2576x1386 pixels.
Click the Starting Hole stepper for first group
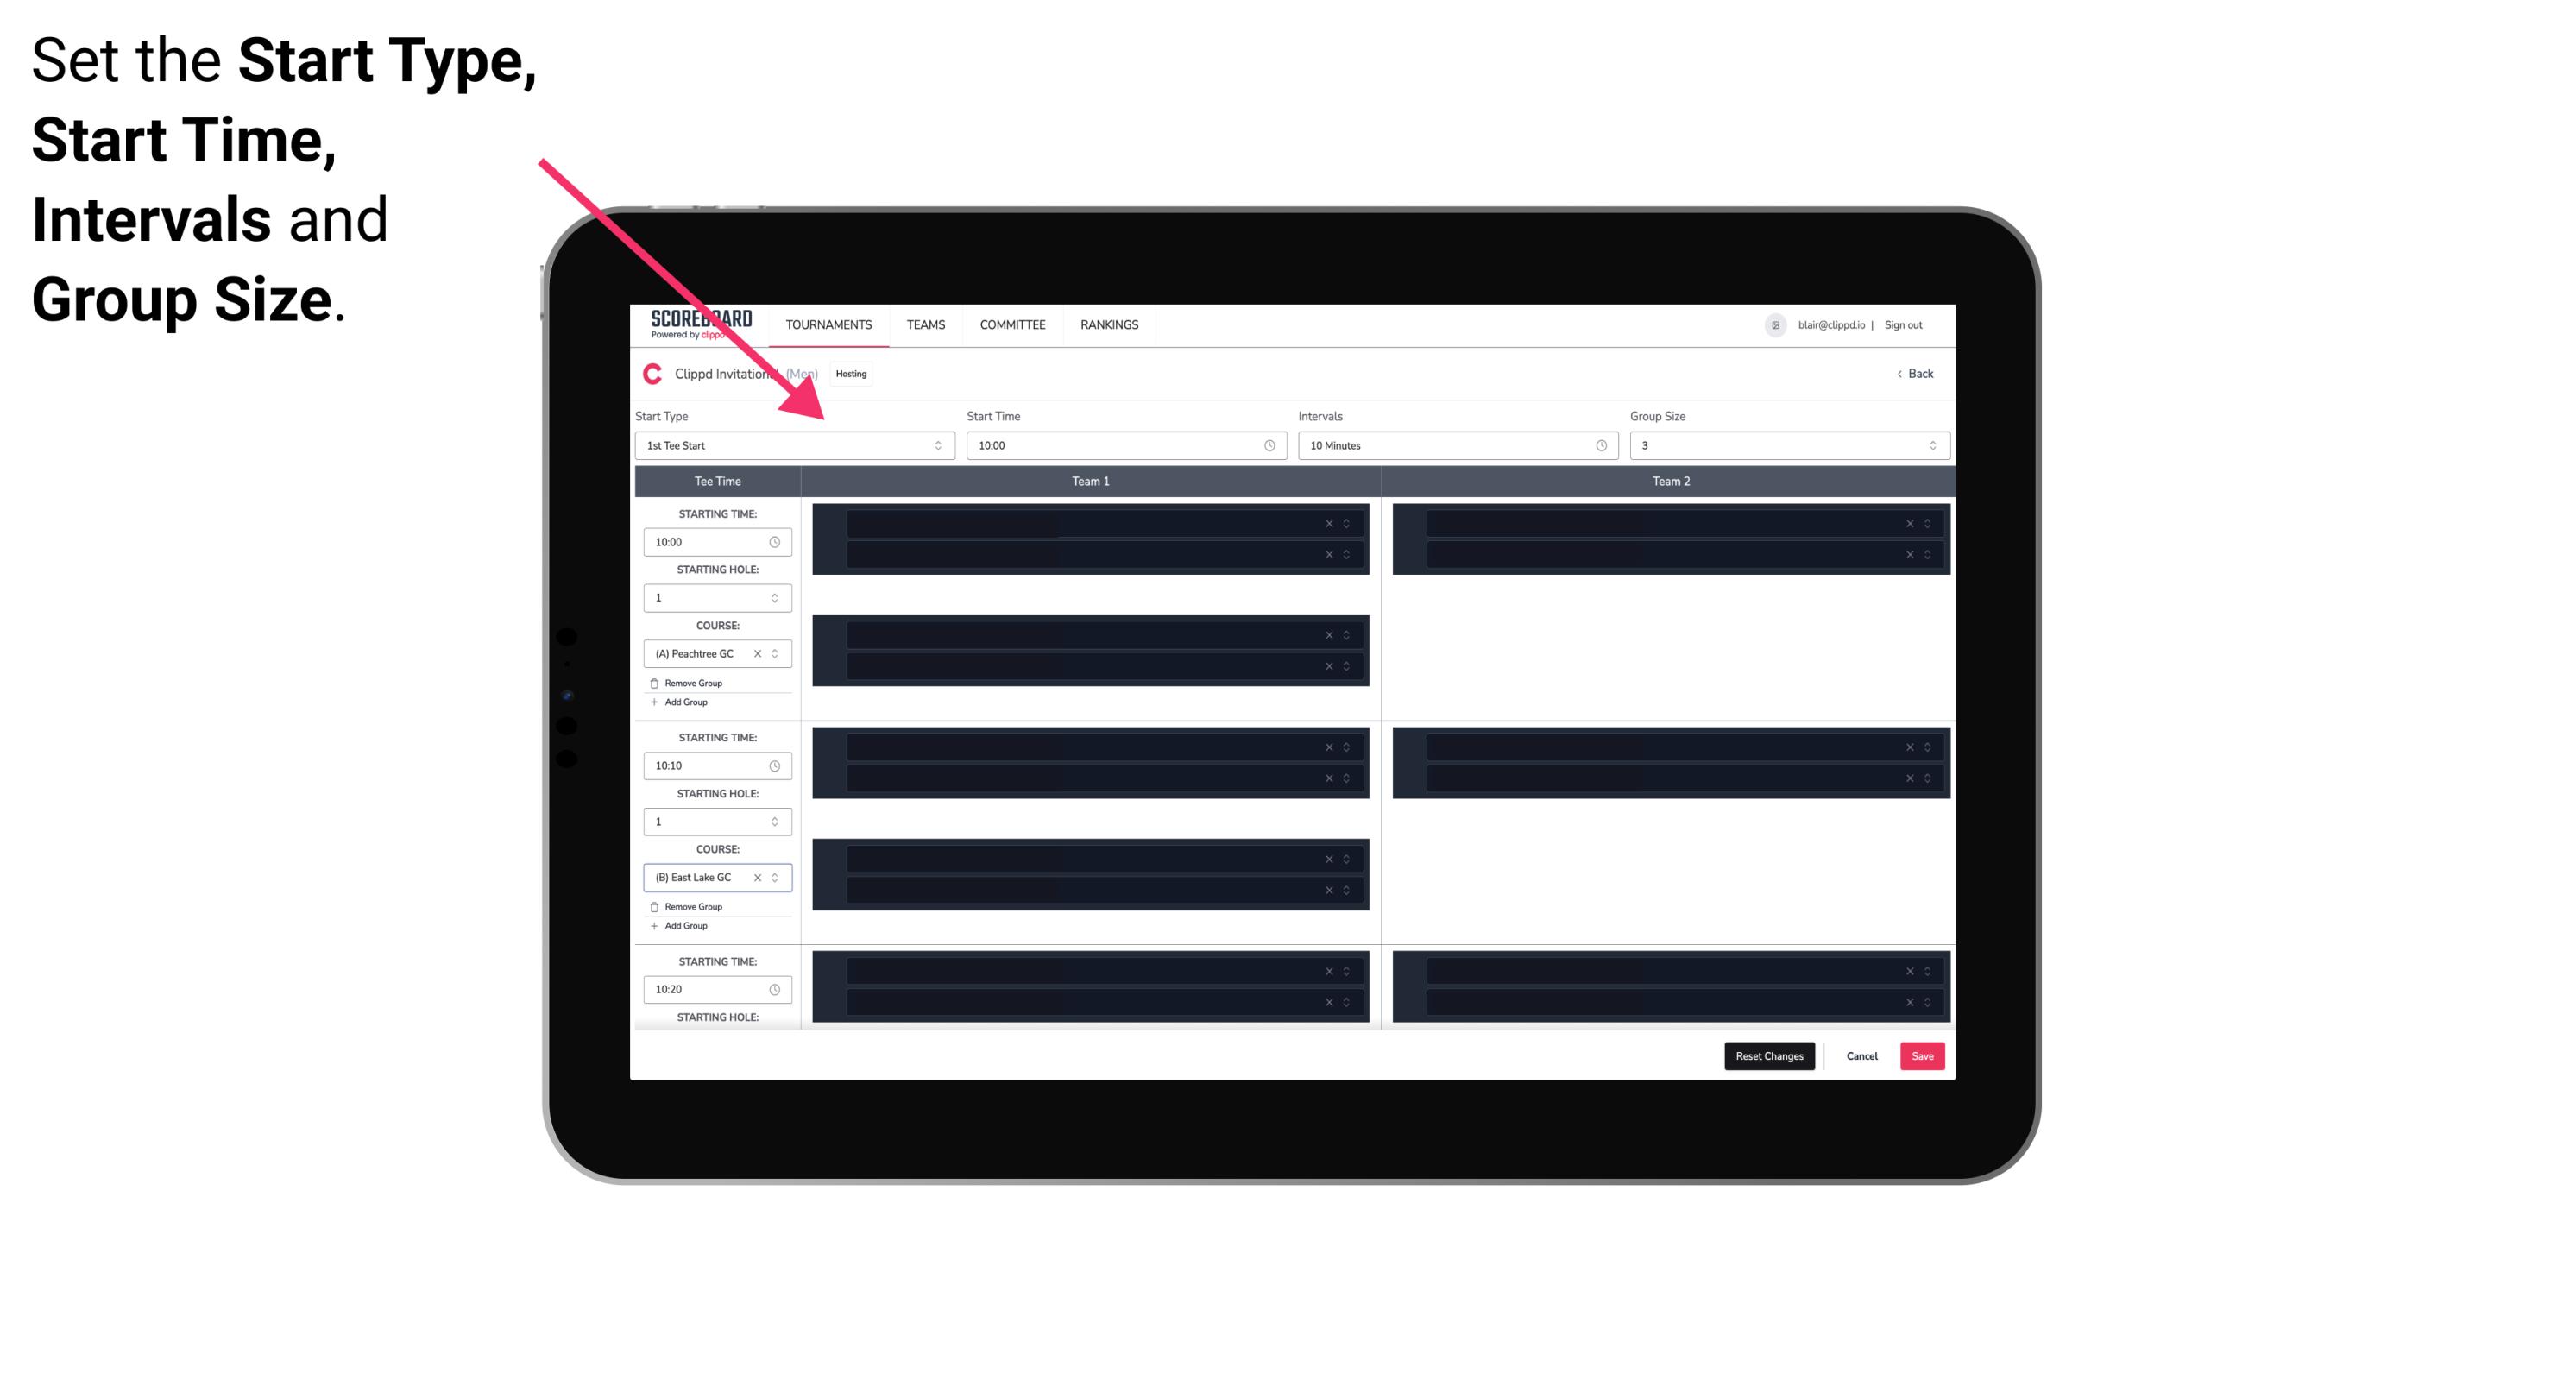click(778, 597)
